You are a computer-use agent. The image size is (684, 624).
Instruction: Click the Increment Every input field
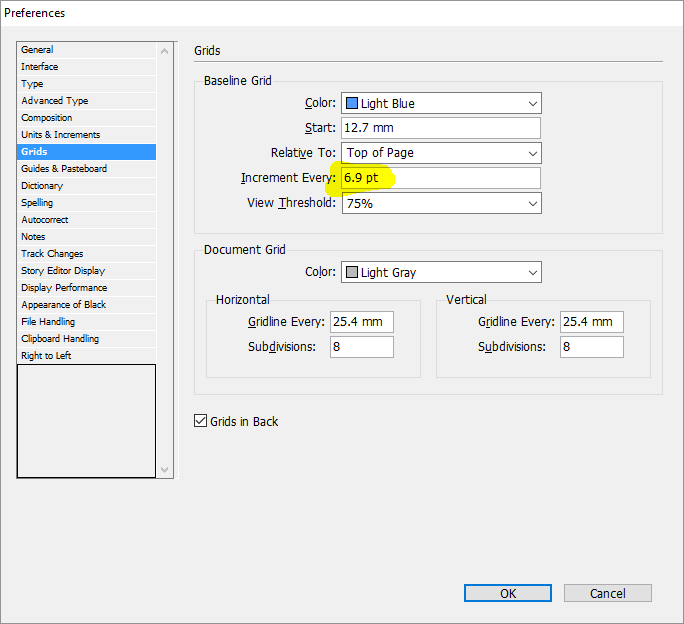[x=441, y=178]
